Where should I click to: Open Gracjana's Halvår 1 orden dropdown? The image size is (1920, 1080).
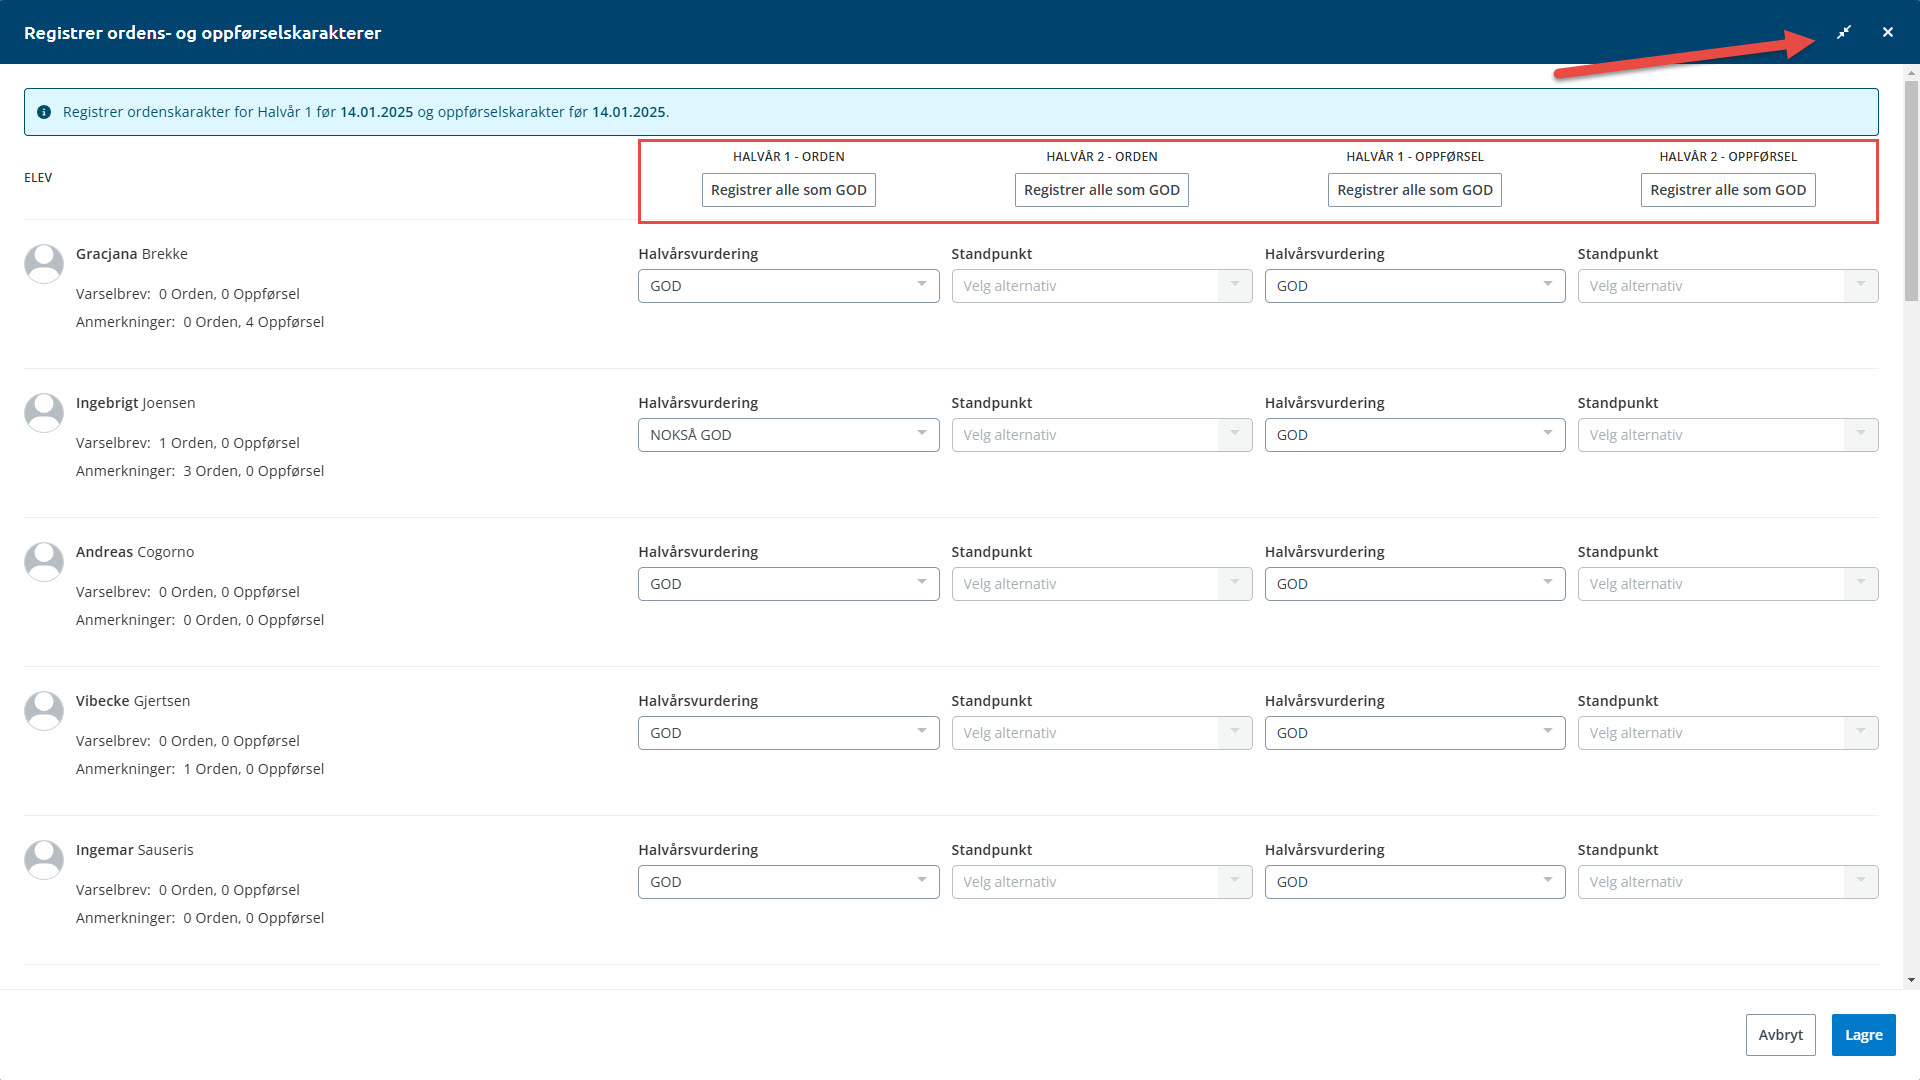(x=788, y=286)
